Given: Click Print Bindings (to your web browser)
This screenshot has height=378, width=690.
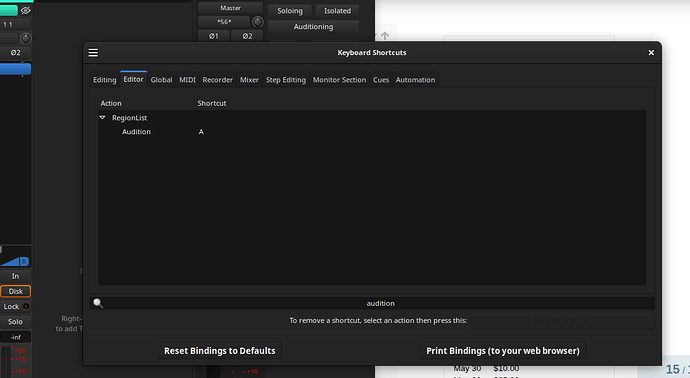Looking at the screenshot, I should (503, 351).
